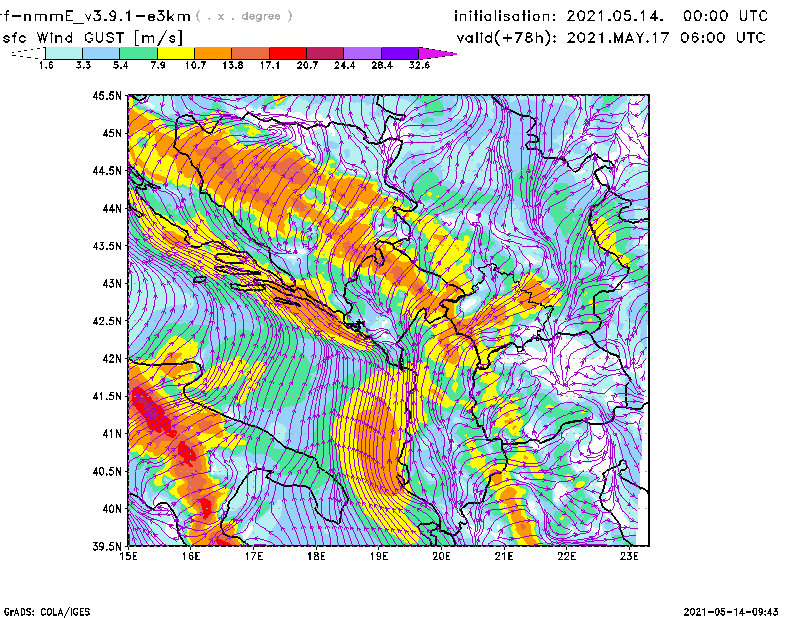Click the 32.6 colorbar value label
Image resolution: width=800 pixels, height=618 pixels.
click(x=419, y=65)
